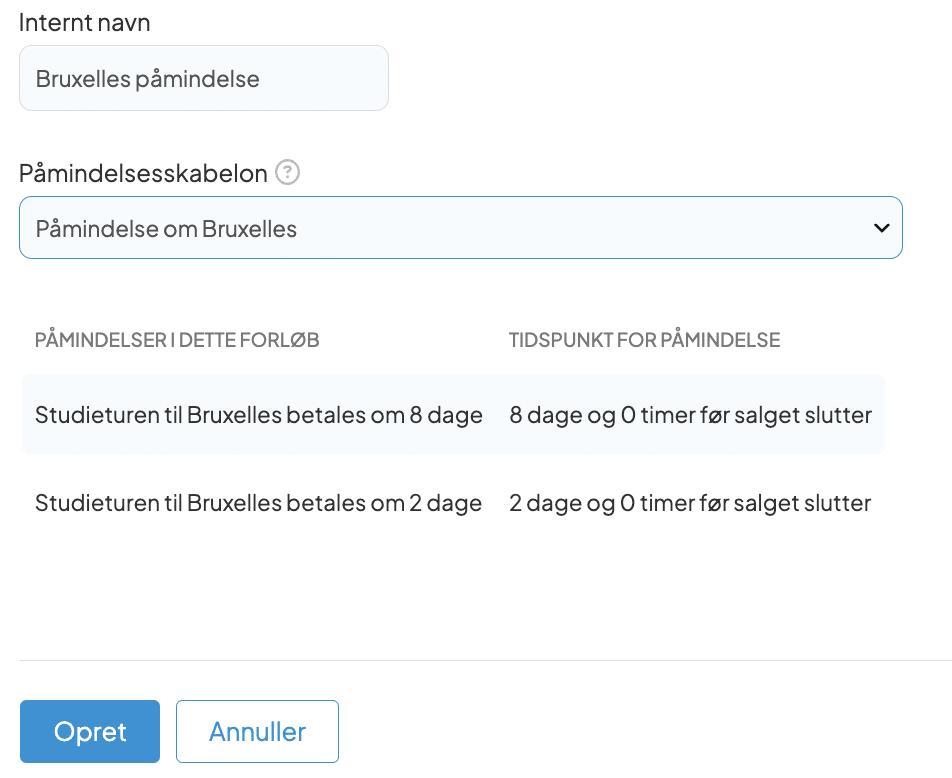Click the "2 dage og 0 timer" timing cell
The image size is (952, 778).
(690, 503)
